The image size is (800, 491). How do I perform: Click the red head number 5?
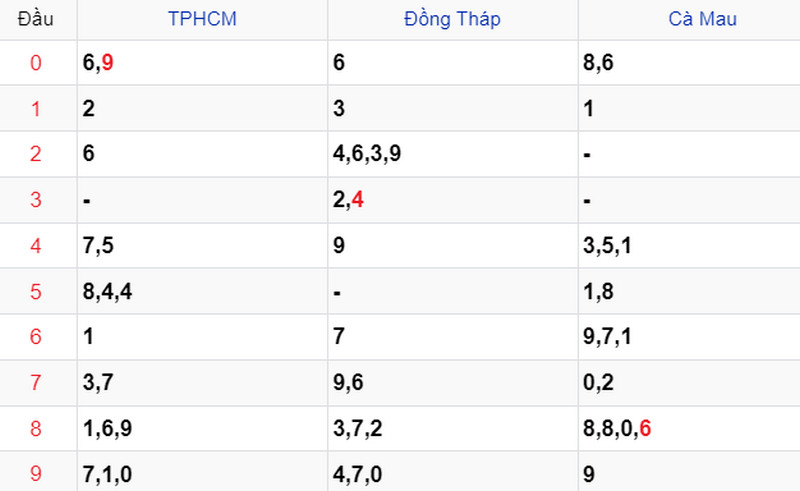[x=35, y=291]
